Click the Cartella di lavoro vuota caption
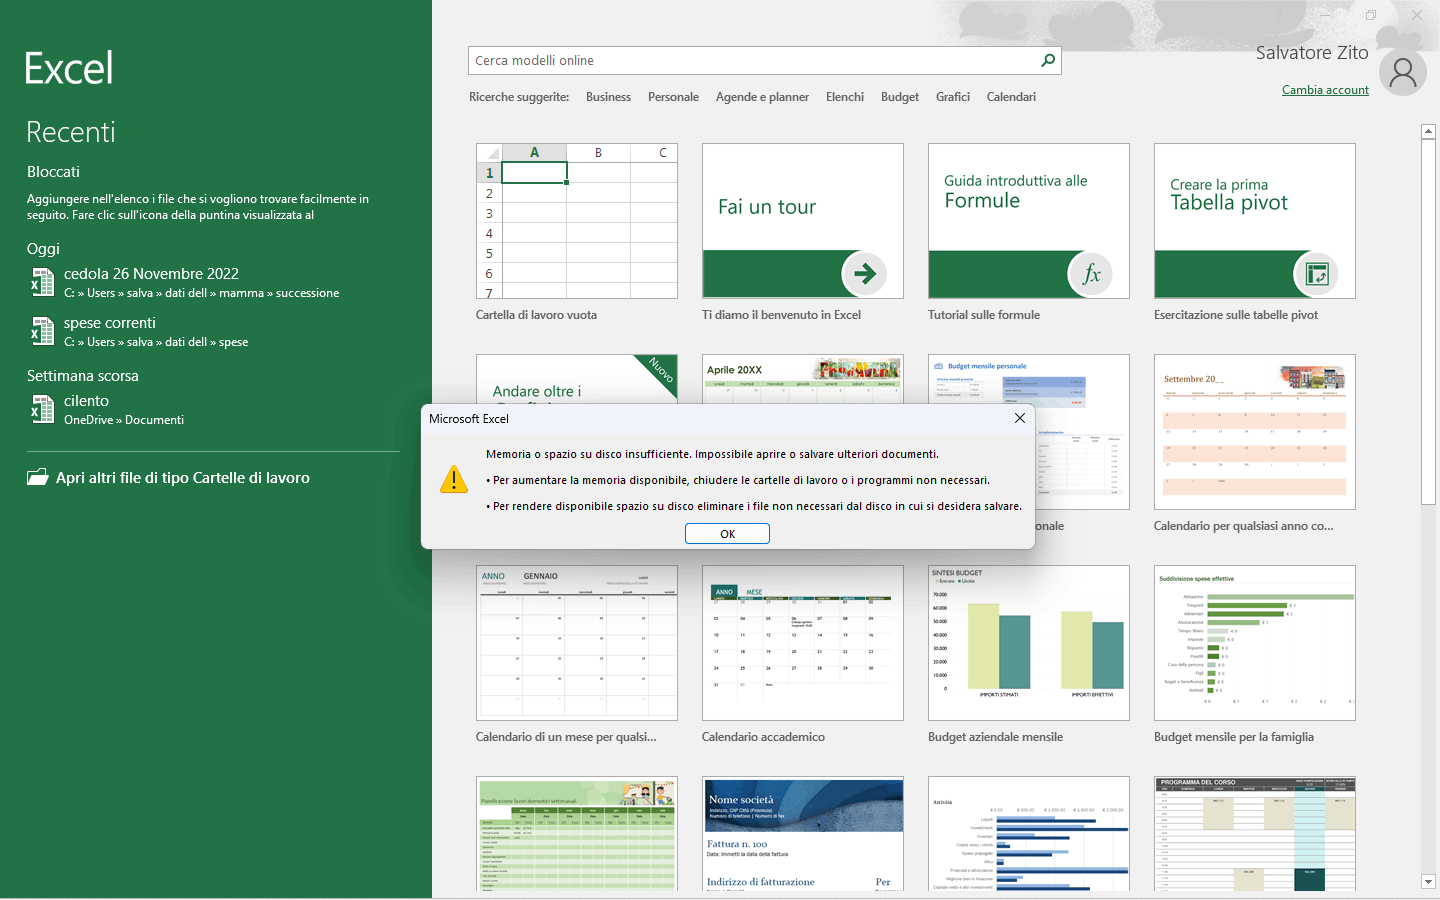This screenshot has width=1440, height=900. pyautogui.click(x=536, y=315)
